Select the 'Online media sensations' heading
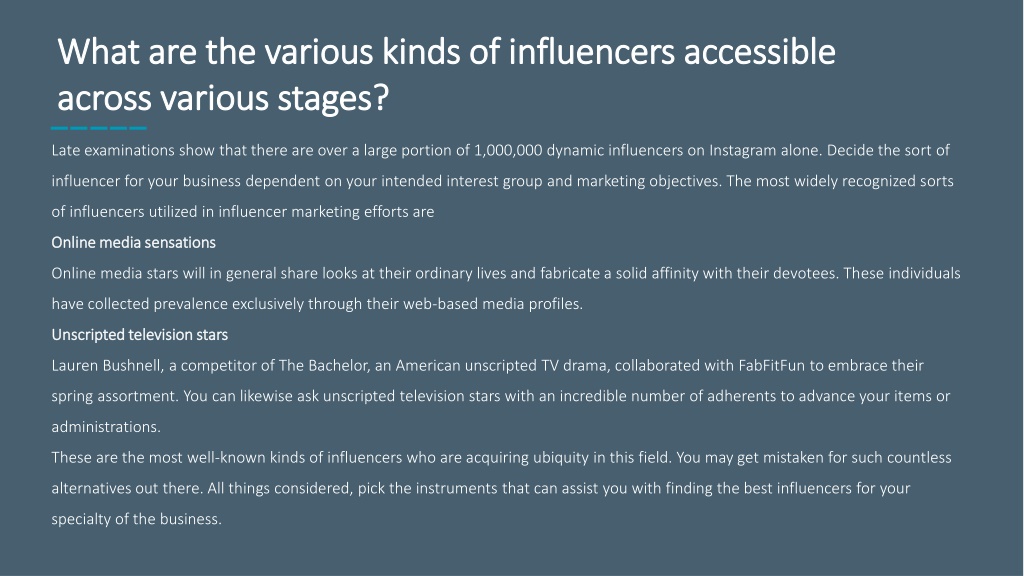Image resolution: width=1024 pixels, height=576 pixels. (x=133, y=242)
